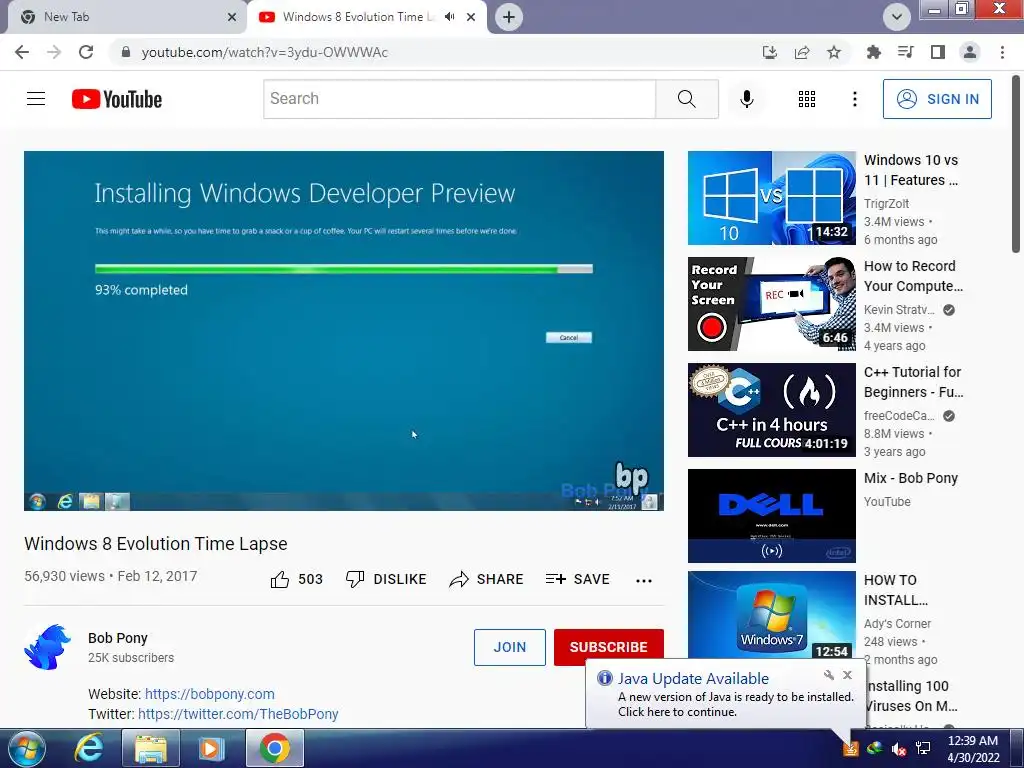Image resolution: width=1024 pixels, height=768 pixels.
Task: Click the install app icon in address bar
Action: pos(770,52)
